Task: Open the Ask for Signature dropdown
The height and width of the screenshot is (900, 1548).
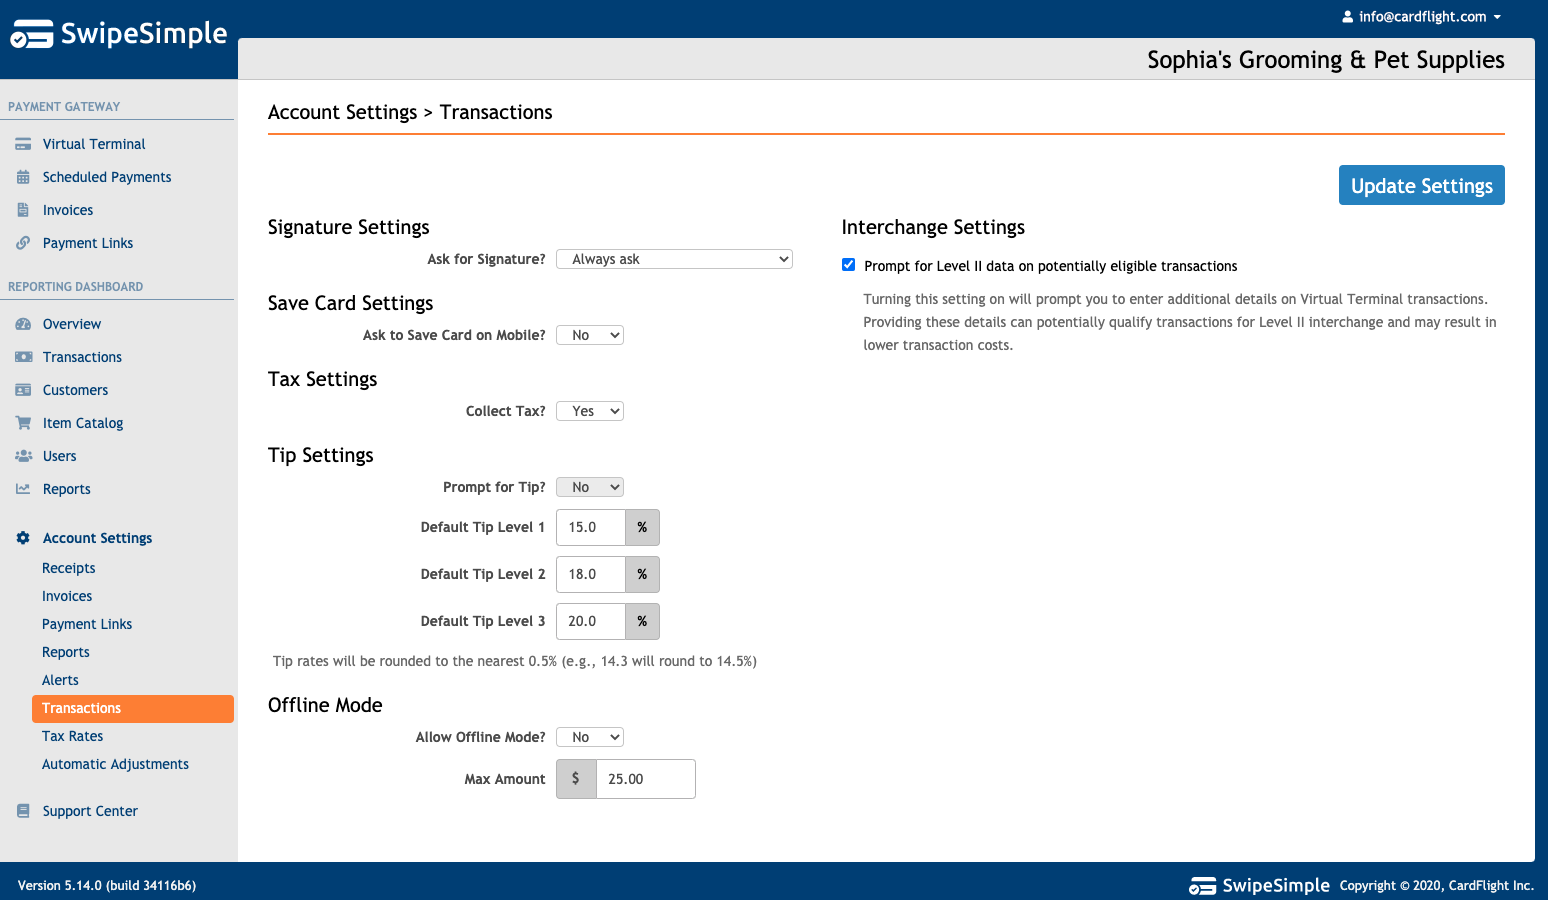Action: [x=674, y=259]
